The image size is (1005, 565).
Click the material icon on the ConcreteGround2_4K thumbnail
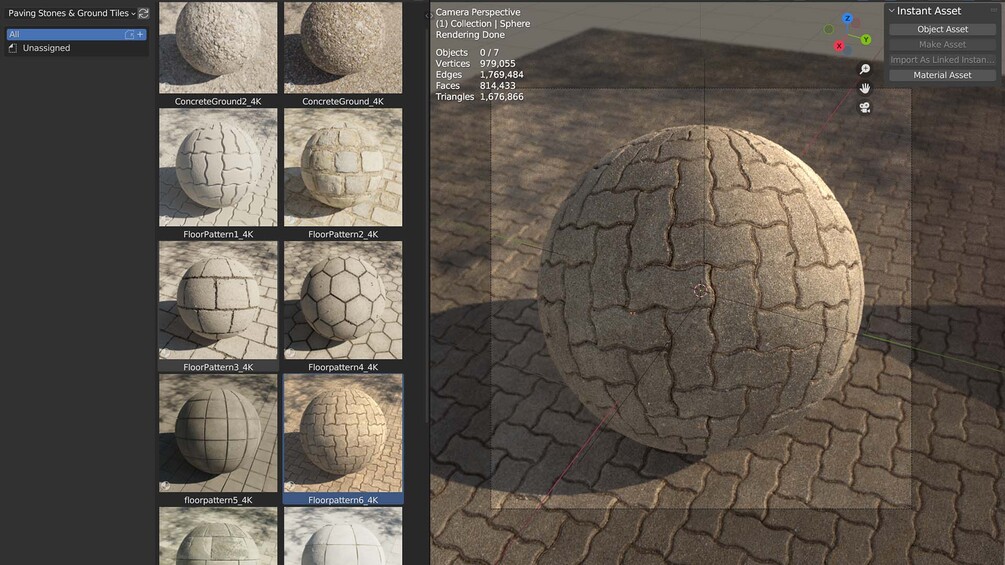(x=165, y=87)
